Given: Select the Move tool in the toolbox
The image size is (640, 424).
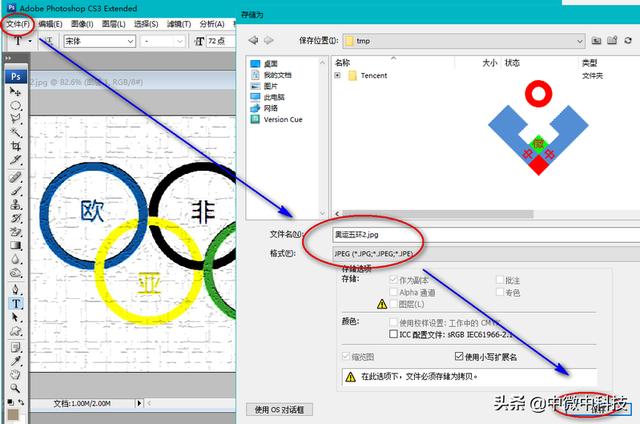Looking at the screenshot, I should [x=16, y=91].
